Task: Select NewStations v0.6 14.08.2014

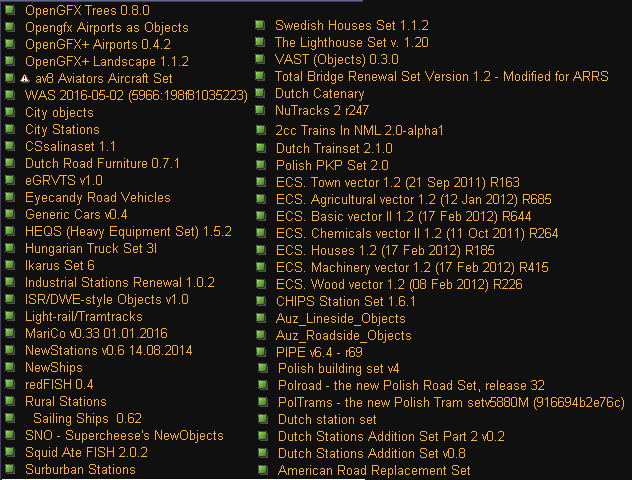Action: point(109,350)
